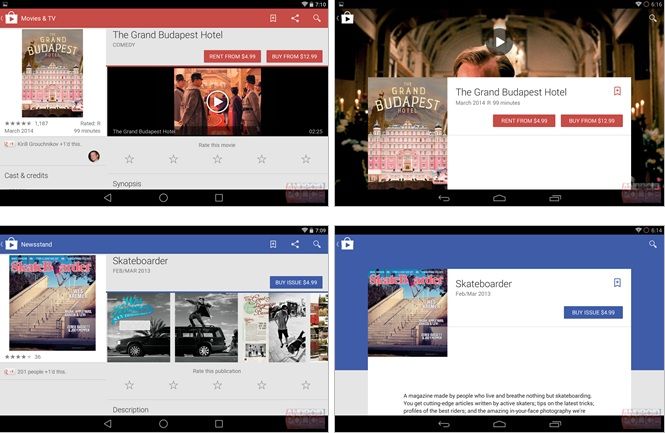Play the trailer in Movies & TV panel
This screenshot has width=665, height=433.
[x=217, y=101]
